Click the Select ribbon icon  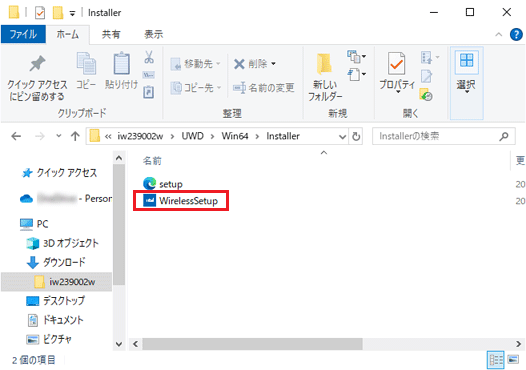coord(466,61)
